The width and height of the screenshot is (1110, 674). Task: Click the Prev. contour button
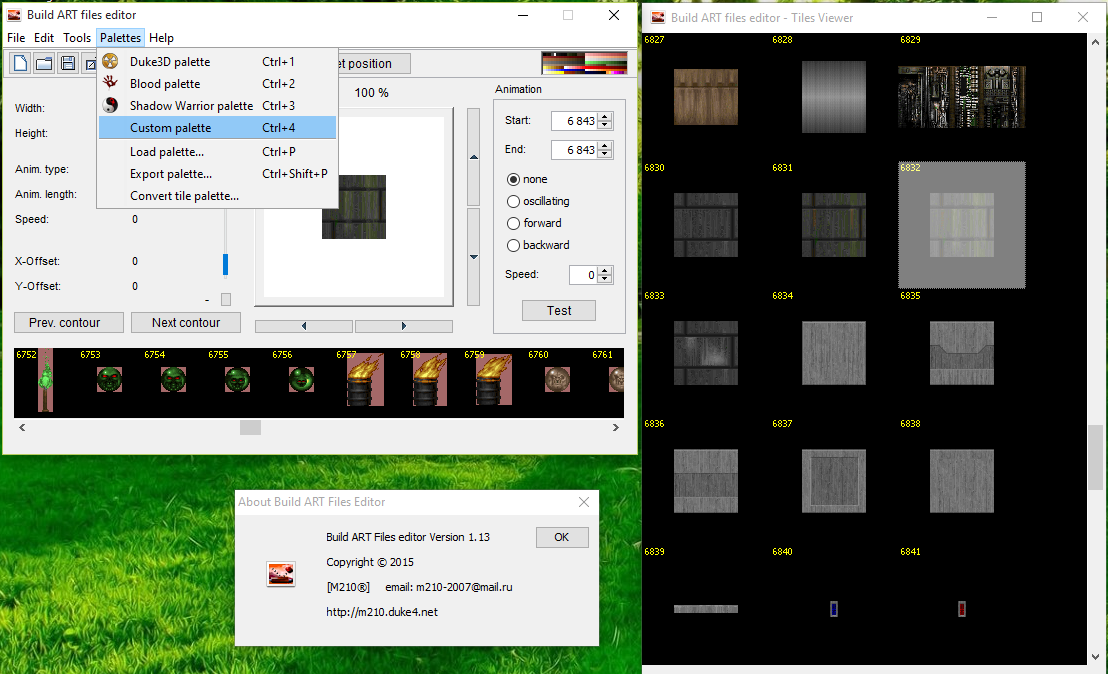click(69, 322)
